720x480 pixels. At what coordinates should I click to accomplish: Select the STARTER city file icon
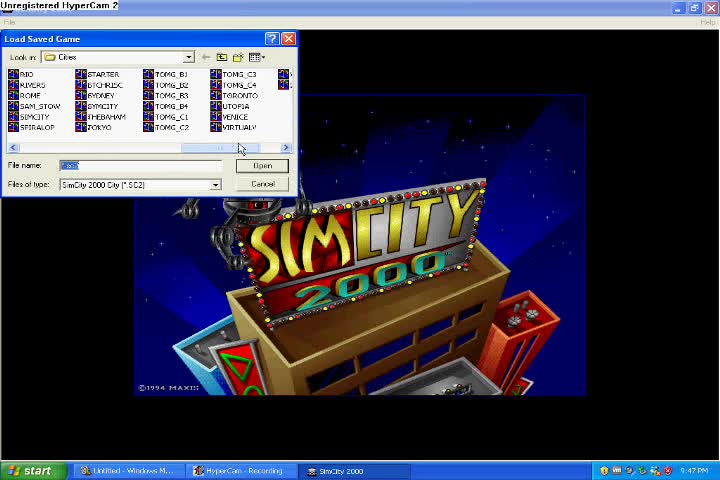pos(81,74)
